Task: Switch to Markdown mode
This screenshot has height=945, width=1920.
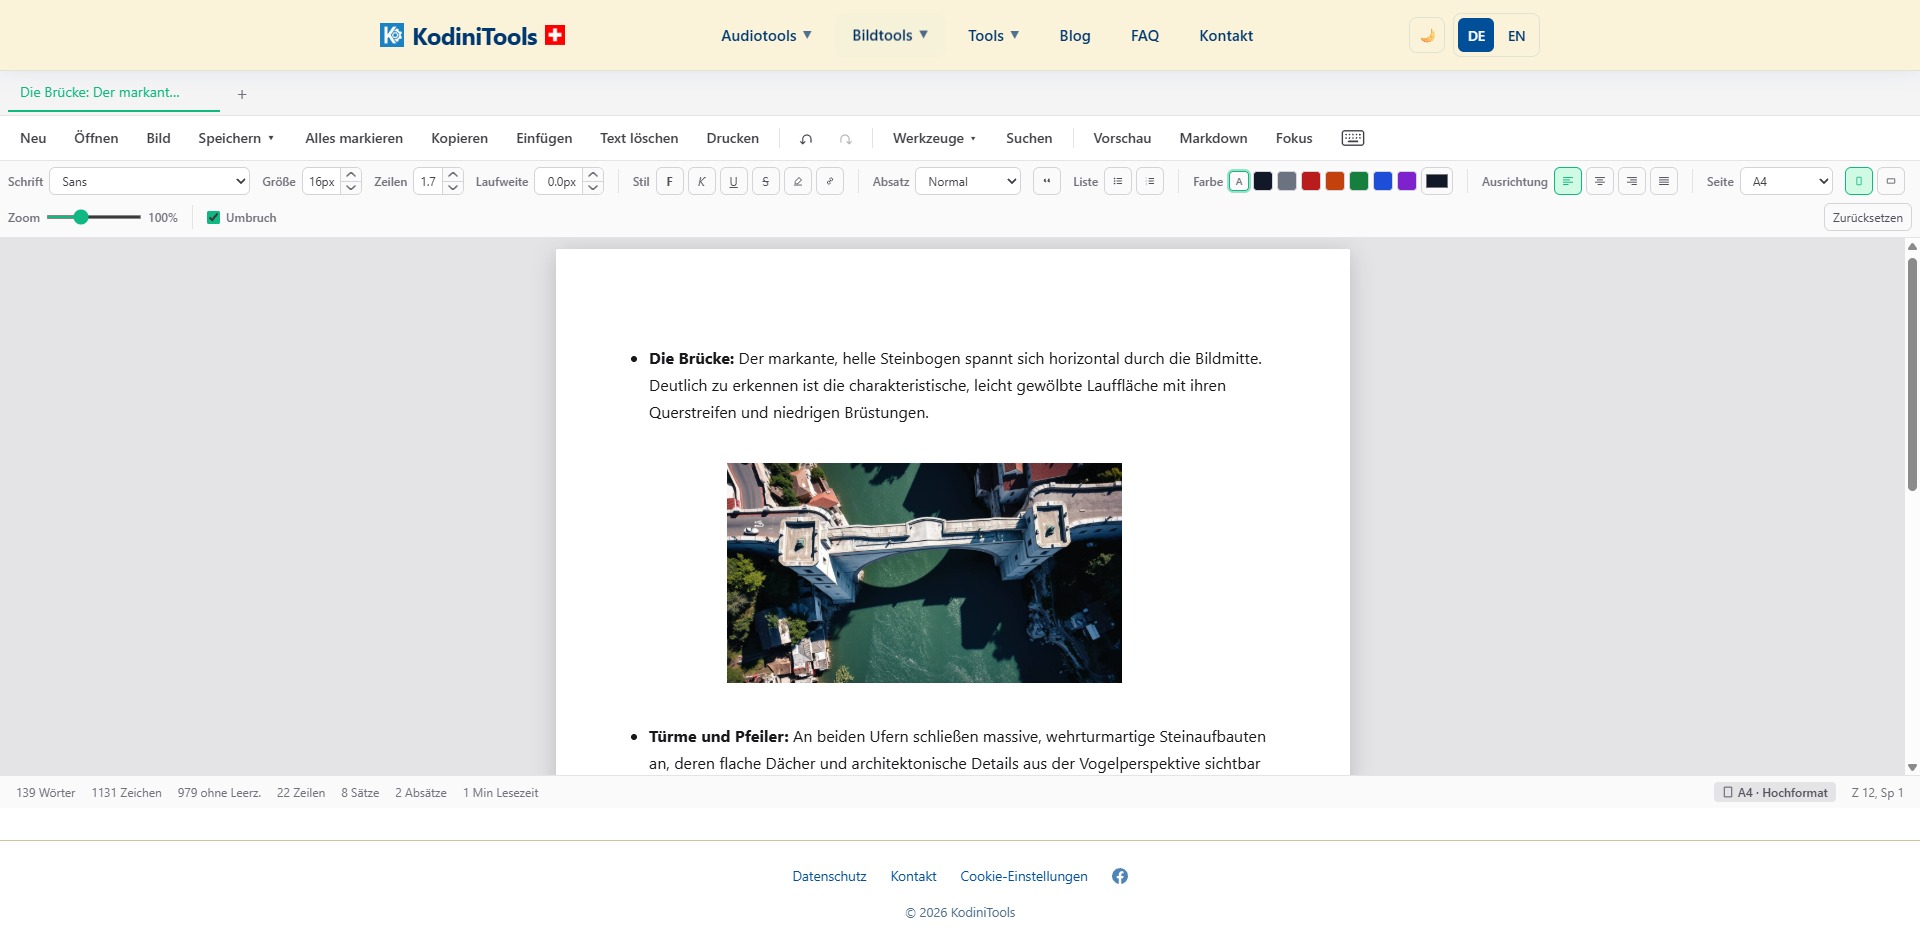Action: 1213,138
